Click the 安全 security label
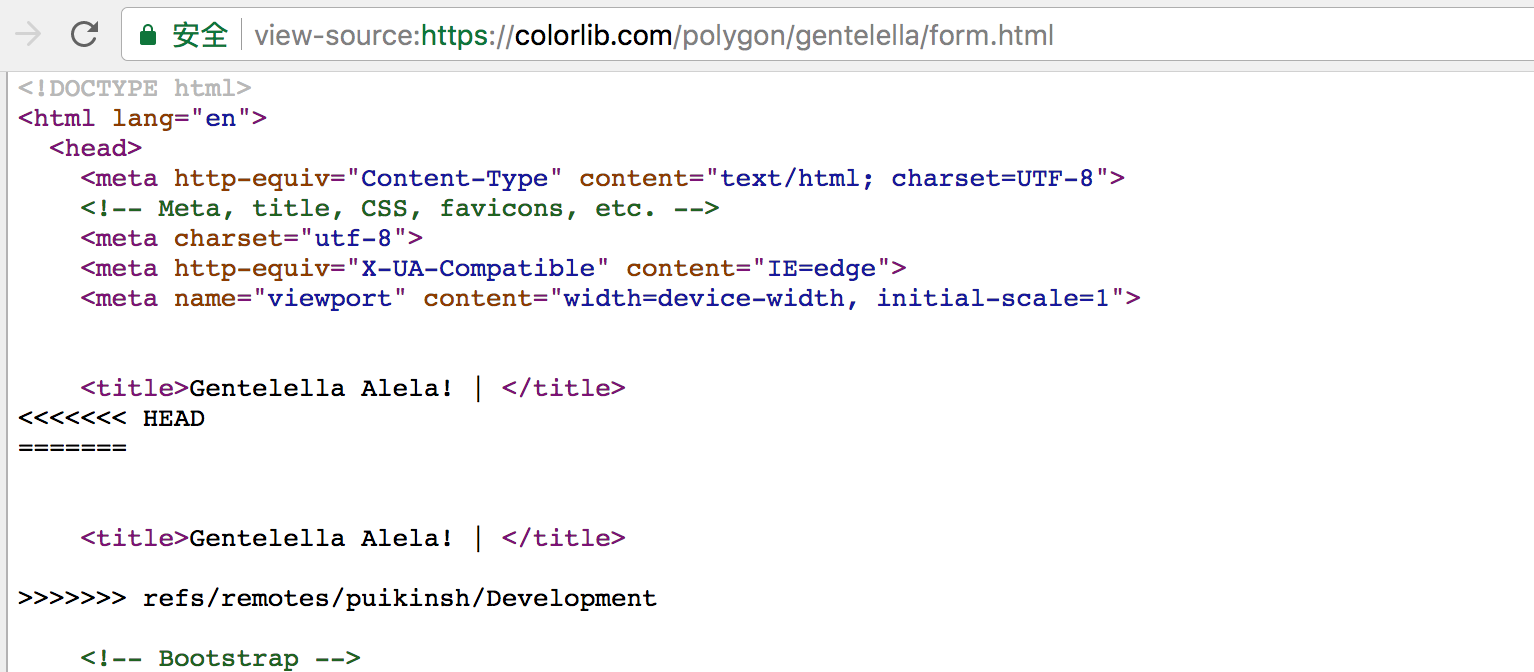Viewport: 1534px width, 672px height. [x=199, y=35]
